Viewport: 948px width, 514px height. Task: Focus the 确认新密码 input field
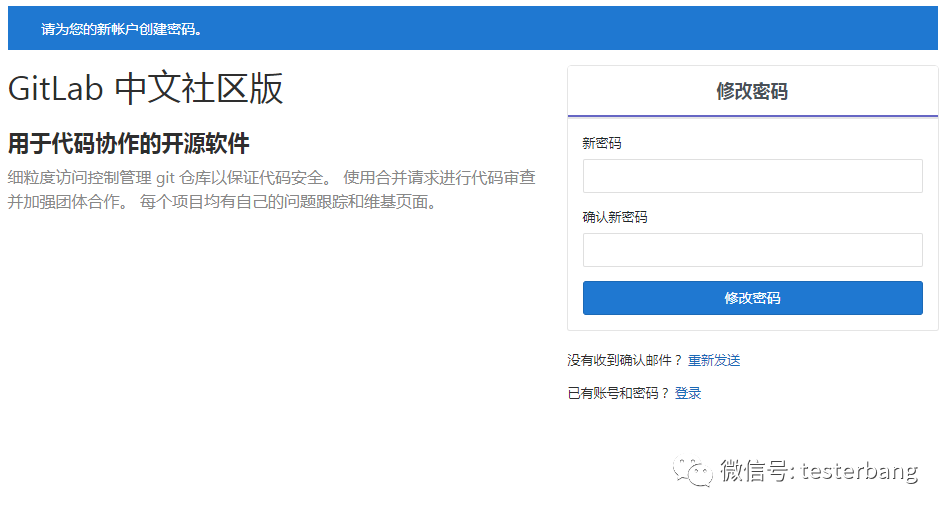coord(752,250)
